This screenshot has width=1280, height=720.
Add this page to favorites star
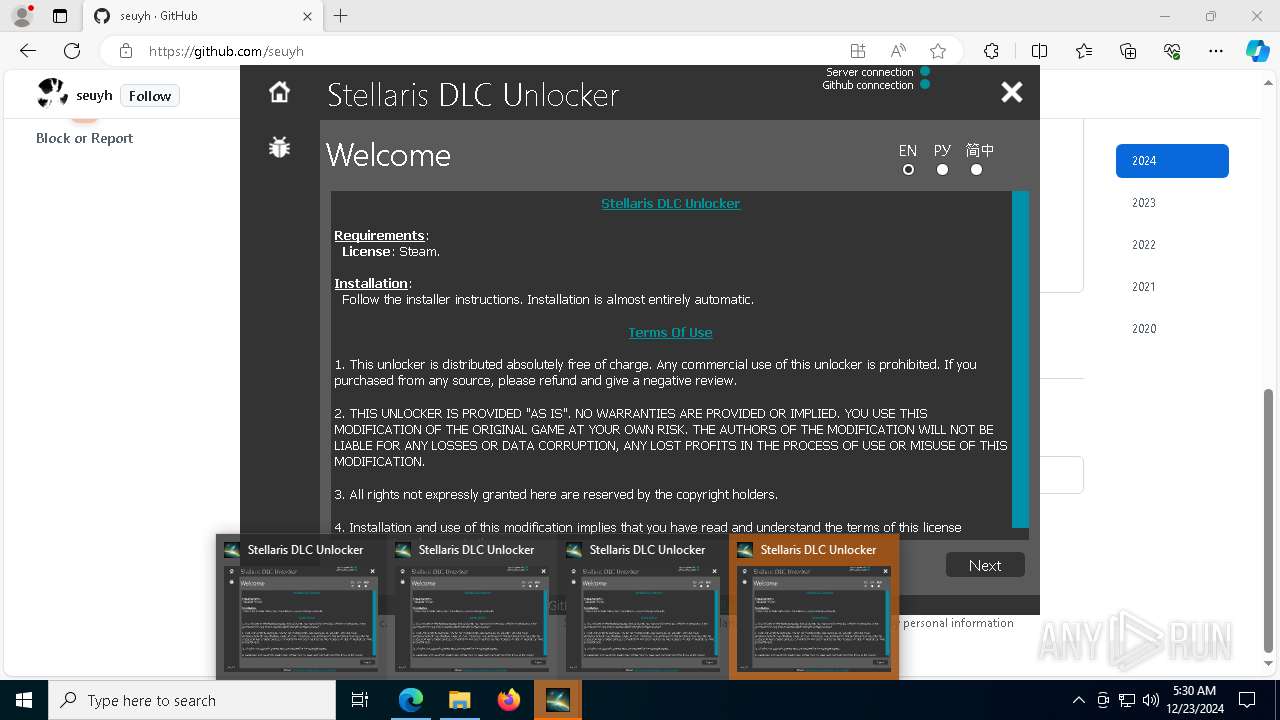[938, 51]
